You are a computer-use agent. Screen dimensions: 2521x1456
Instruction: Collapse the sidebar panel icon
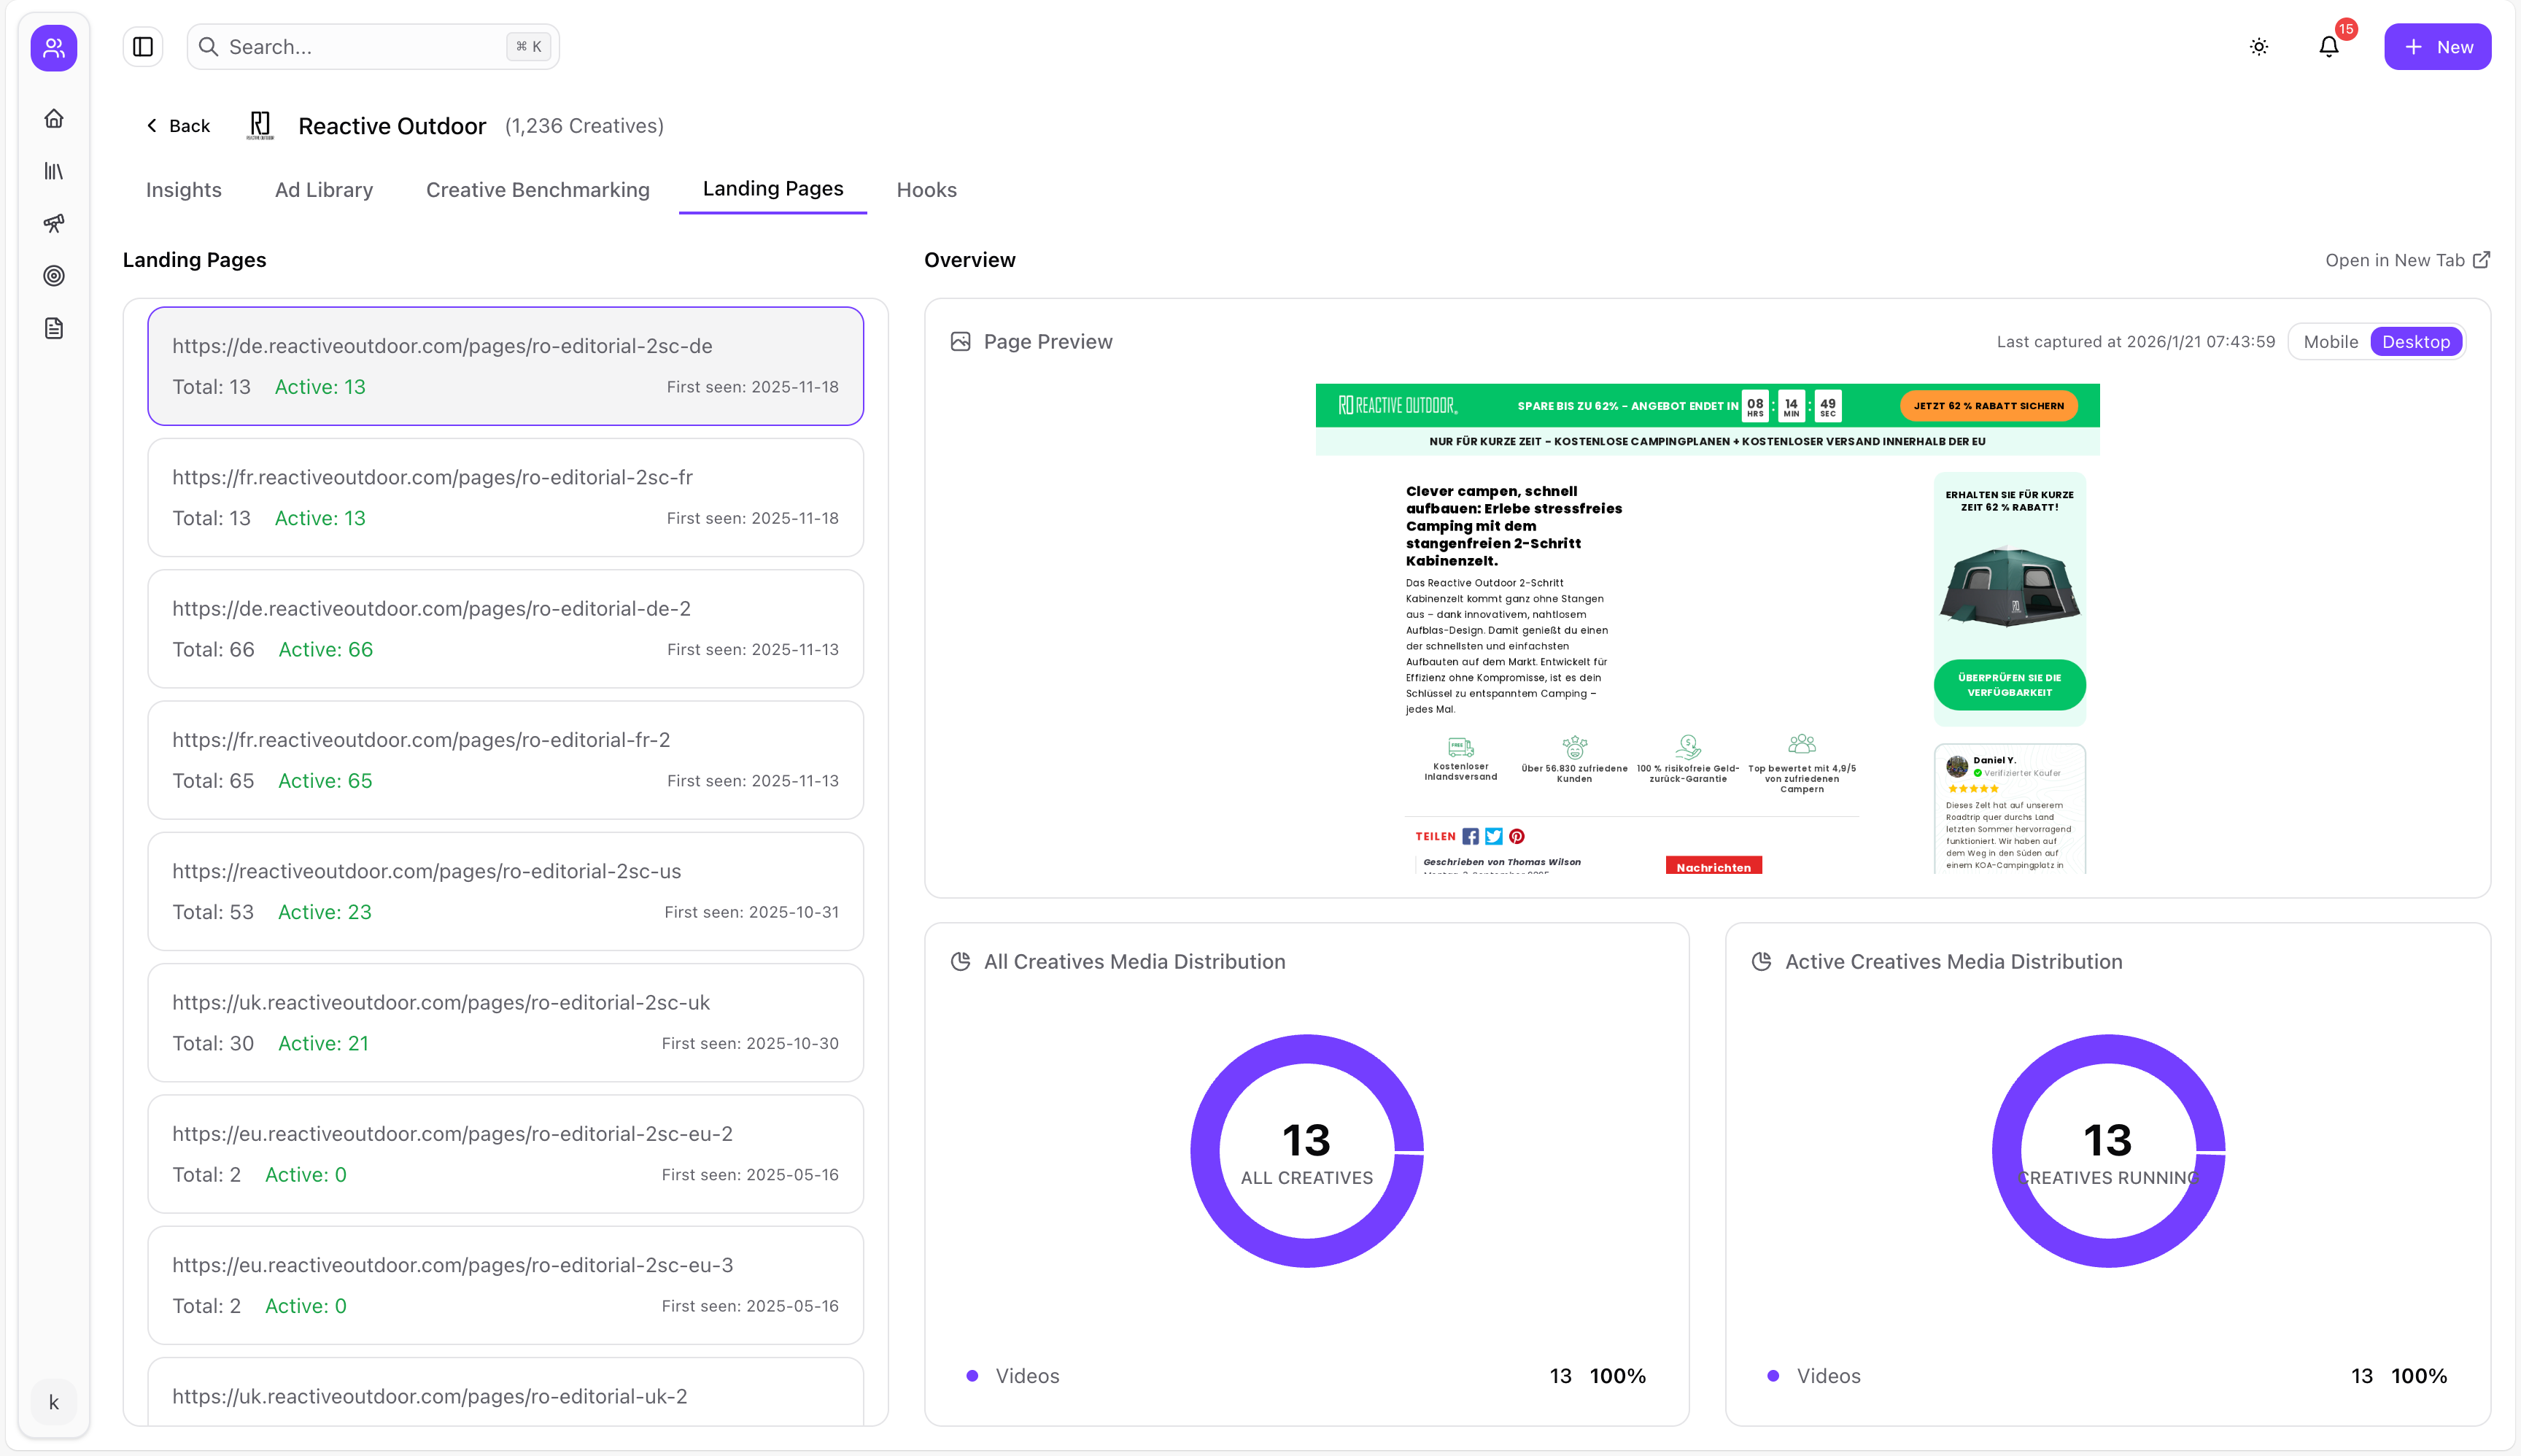[143, 47]
